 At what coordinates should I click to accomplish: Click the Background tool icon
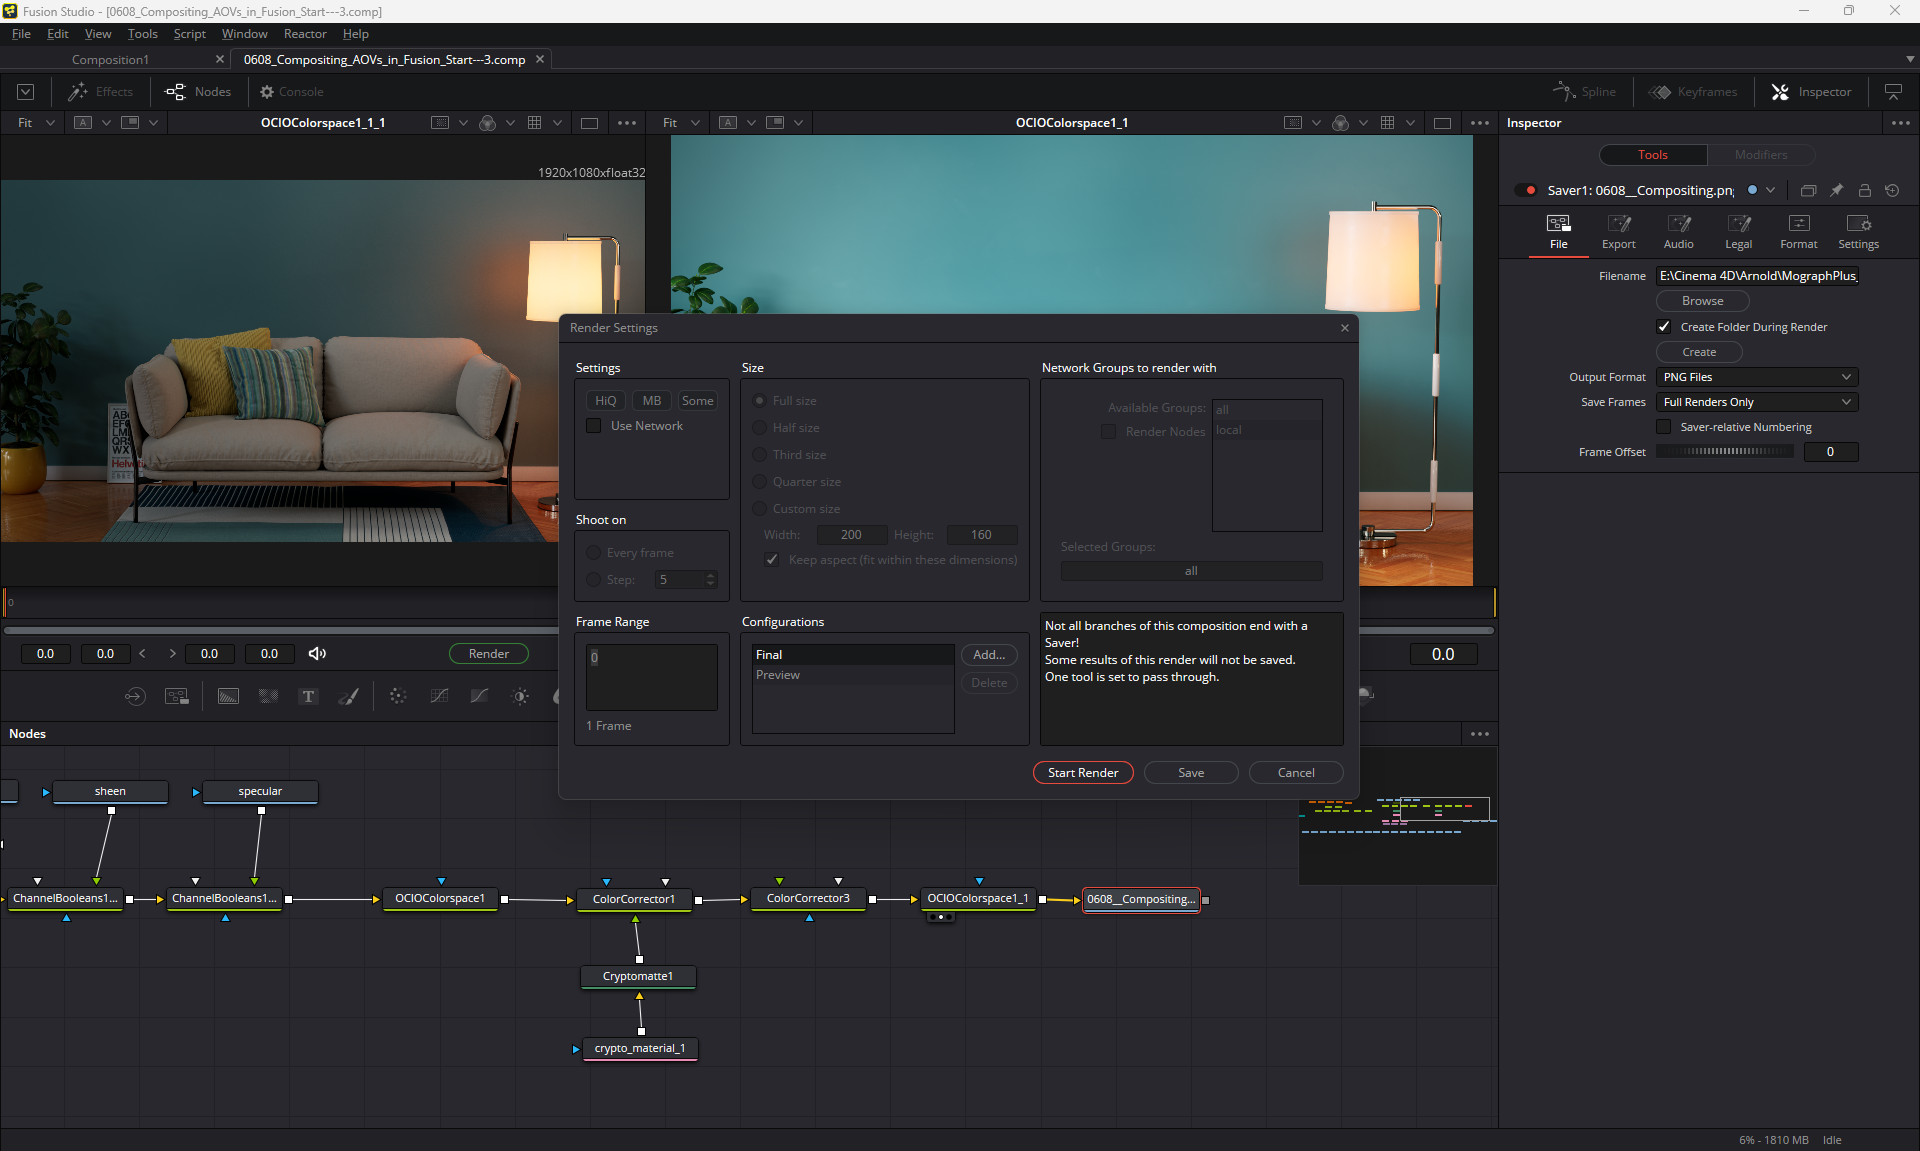coord(228,697)
